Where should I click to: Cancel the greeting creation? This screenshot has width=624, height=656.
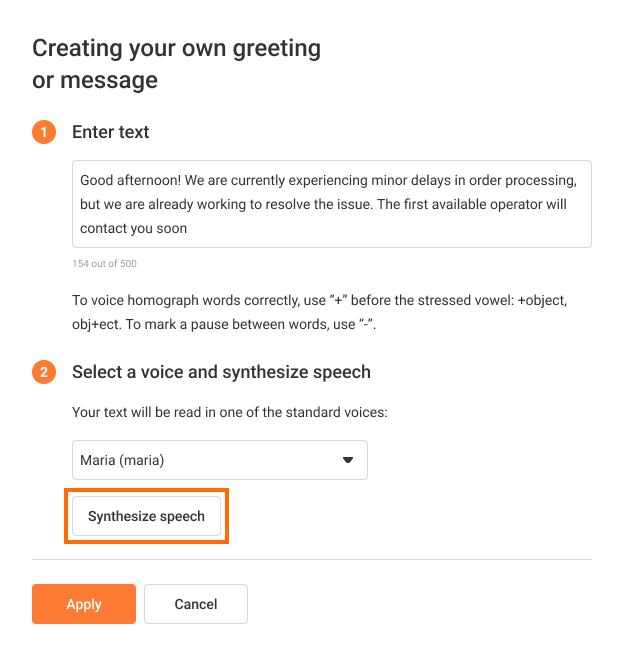(196, 604)
